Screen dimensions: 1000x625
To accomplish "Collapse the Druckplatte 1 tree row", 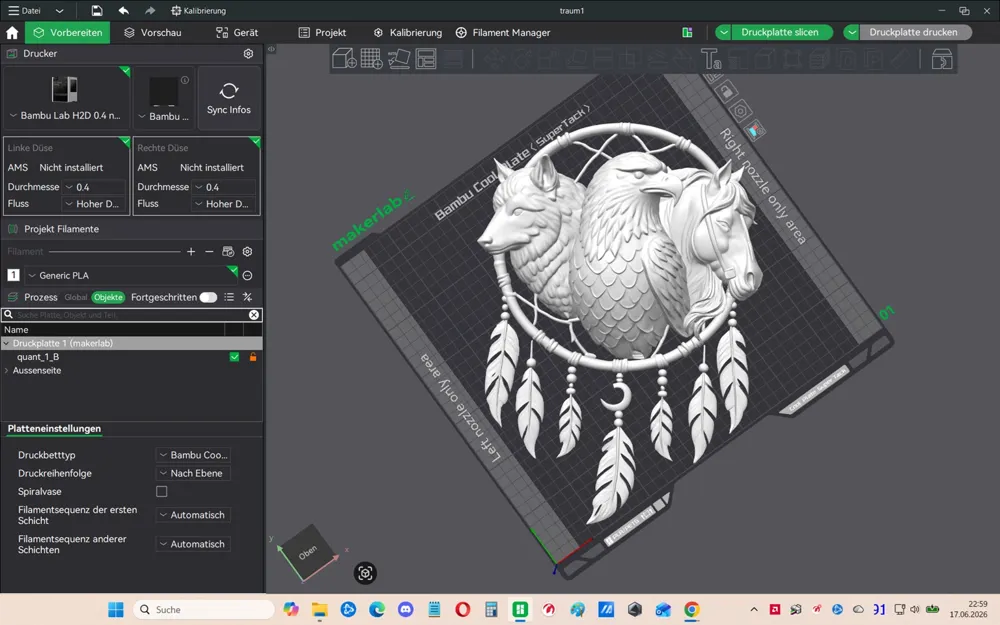I will click(6, 343).
